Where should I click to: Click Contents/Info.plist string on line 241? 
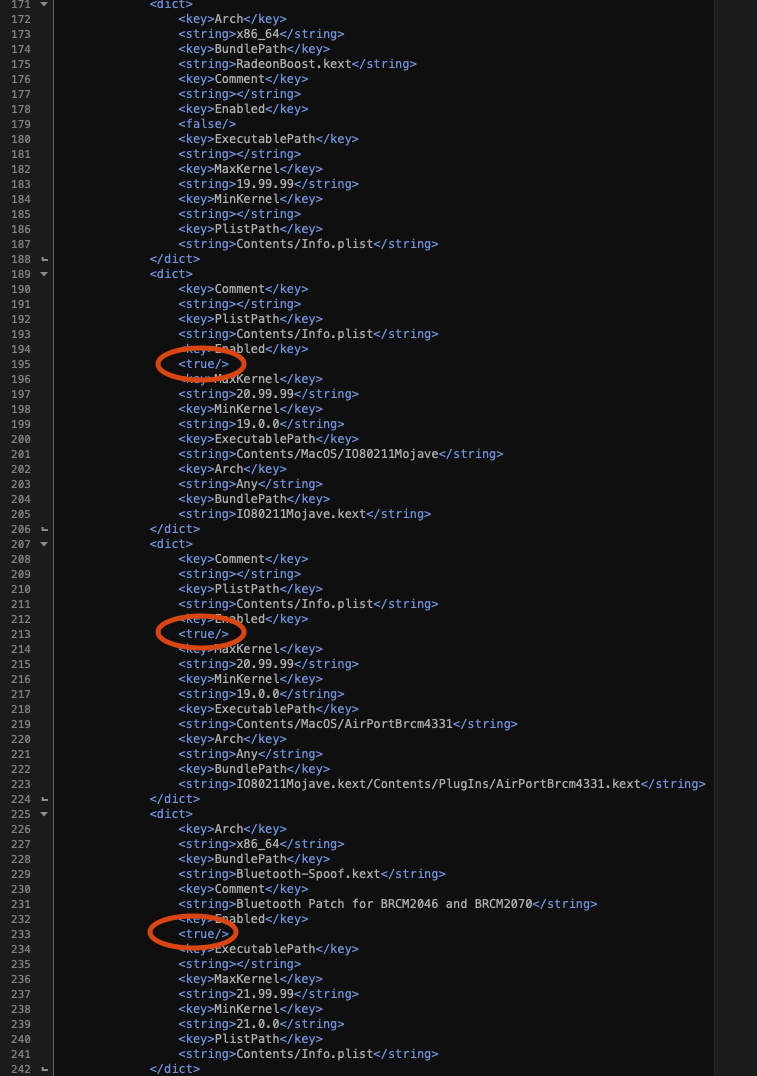click(308, 1054)
